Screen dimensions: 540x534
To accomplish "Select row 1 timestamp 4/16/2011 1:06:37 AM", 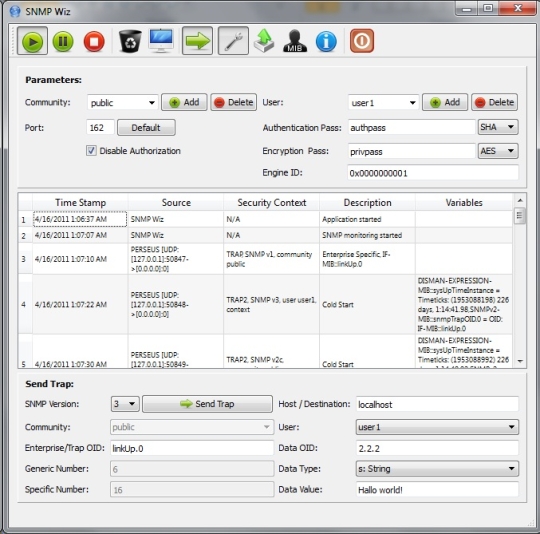I will coord(80,219).
